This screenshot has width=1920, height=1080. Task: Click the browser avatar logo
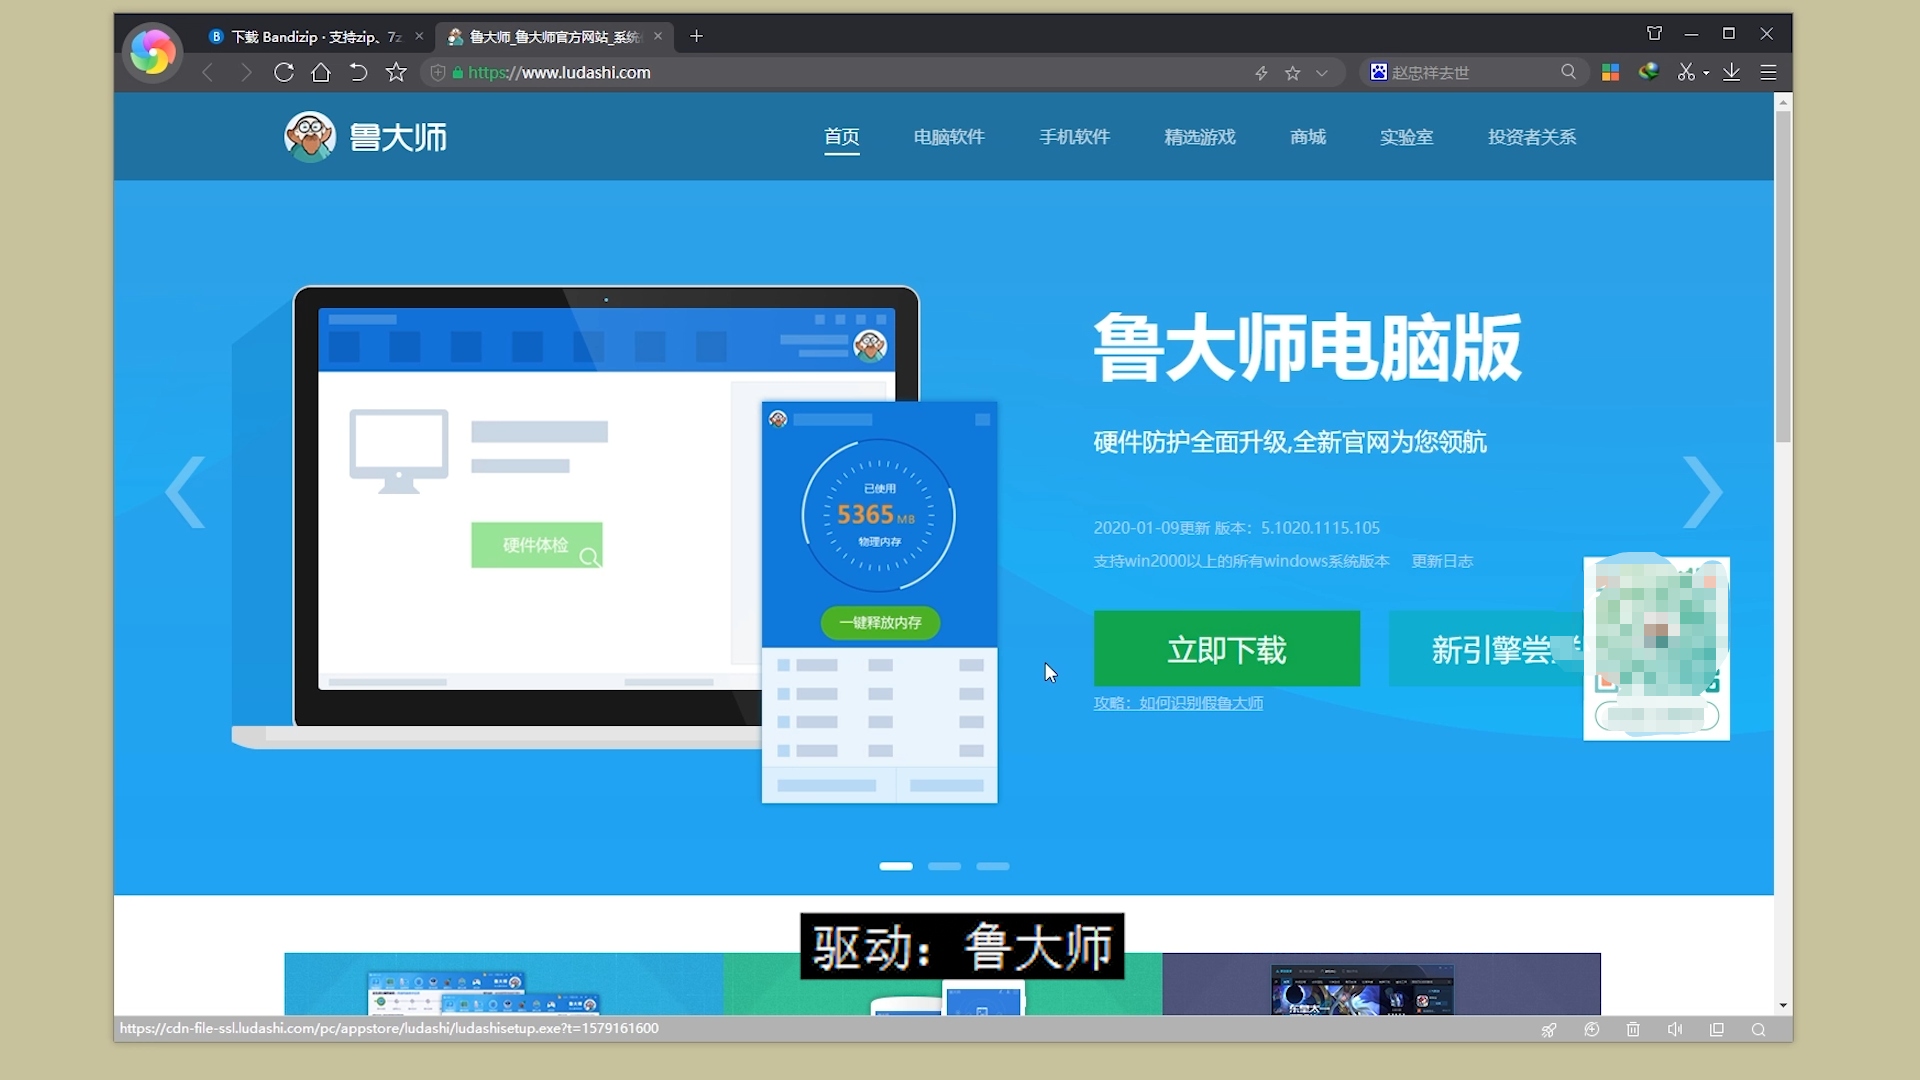pos(152,52)
